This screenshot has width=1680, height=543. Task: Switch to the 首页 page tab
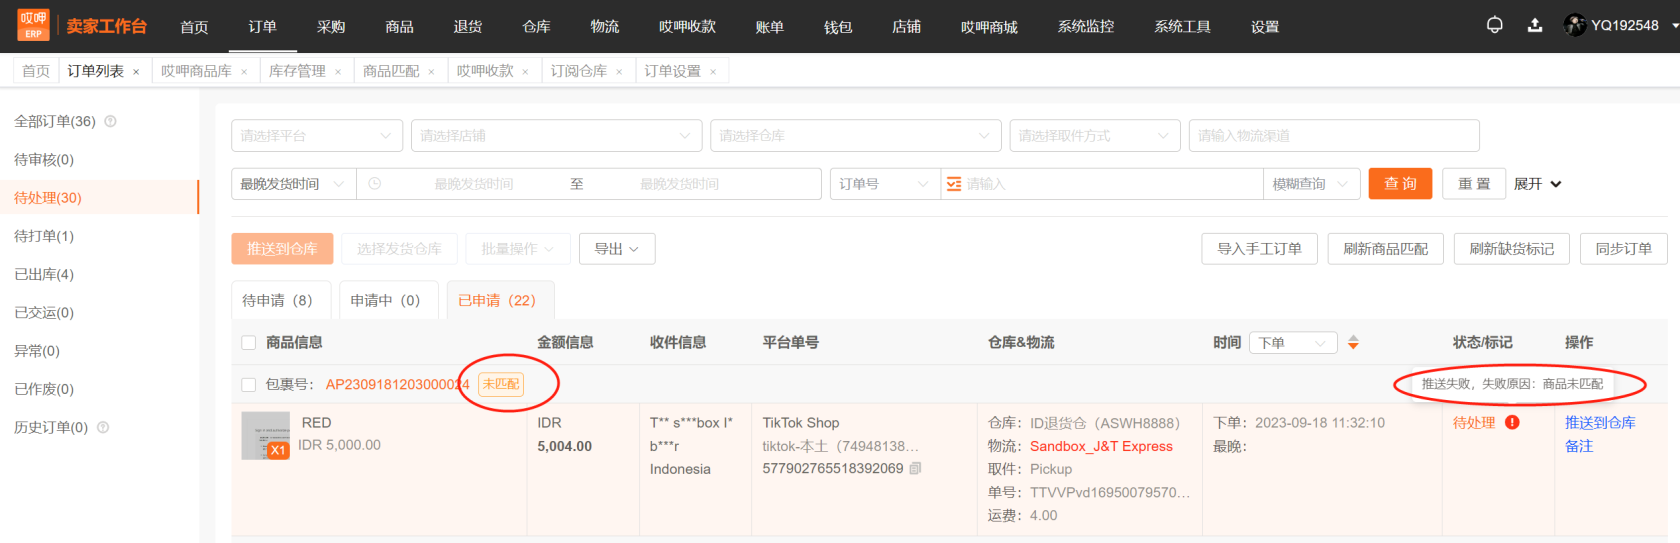point(36,71)
